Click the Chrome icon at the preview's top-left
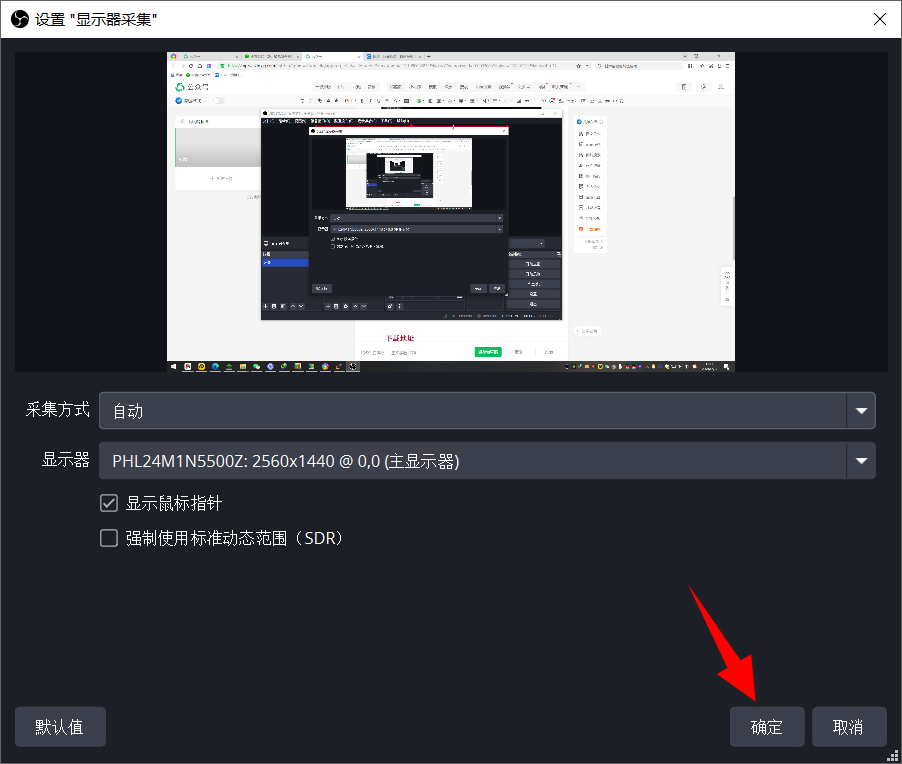This screenshot has width=902, height=764. (174, 57)
